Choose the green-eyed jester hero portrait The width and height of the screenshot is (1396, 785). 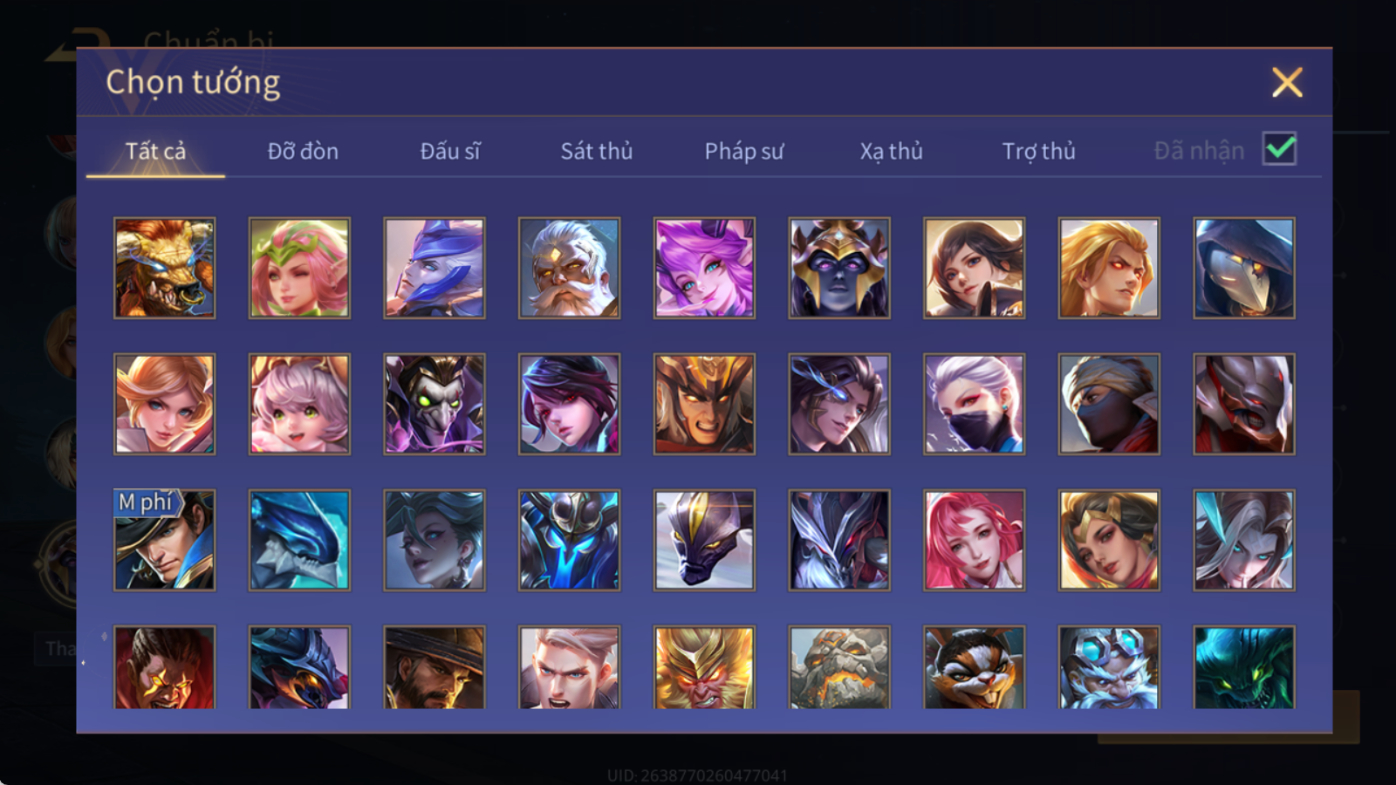click(434, 404)
